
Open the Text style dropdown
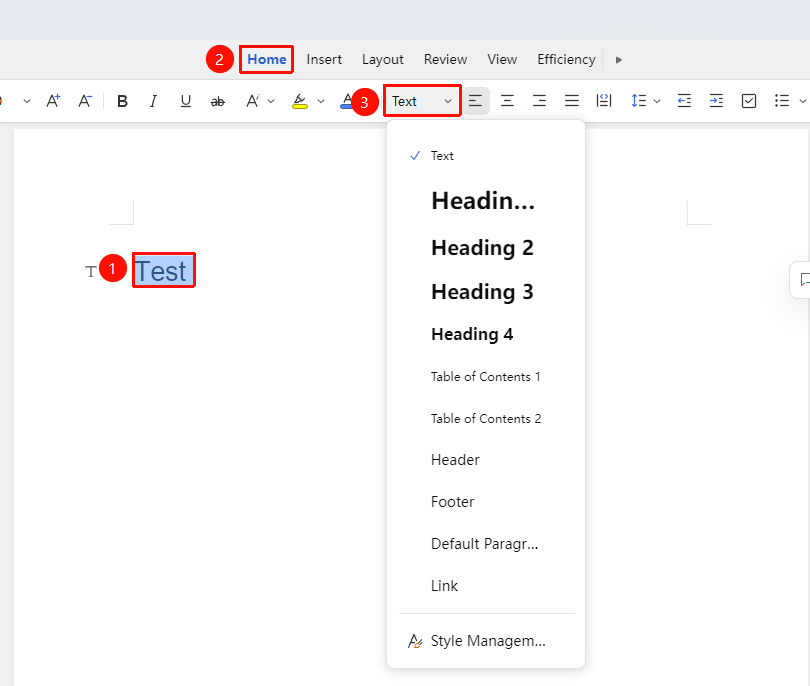[x=422, y=101]
